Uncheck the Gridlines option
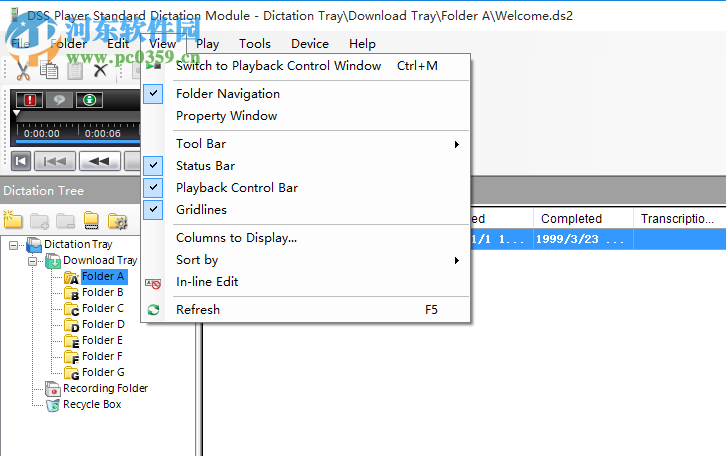 [306, 210]
